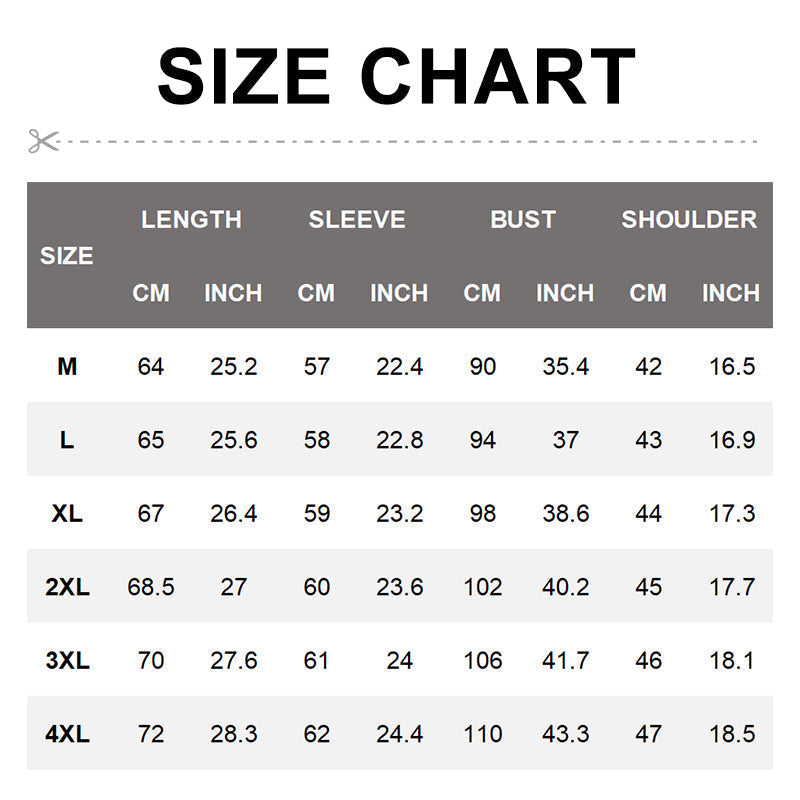Click the 26.4 length inch value
800x800 pixels.
(x=233, y=514)
